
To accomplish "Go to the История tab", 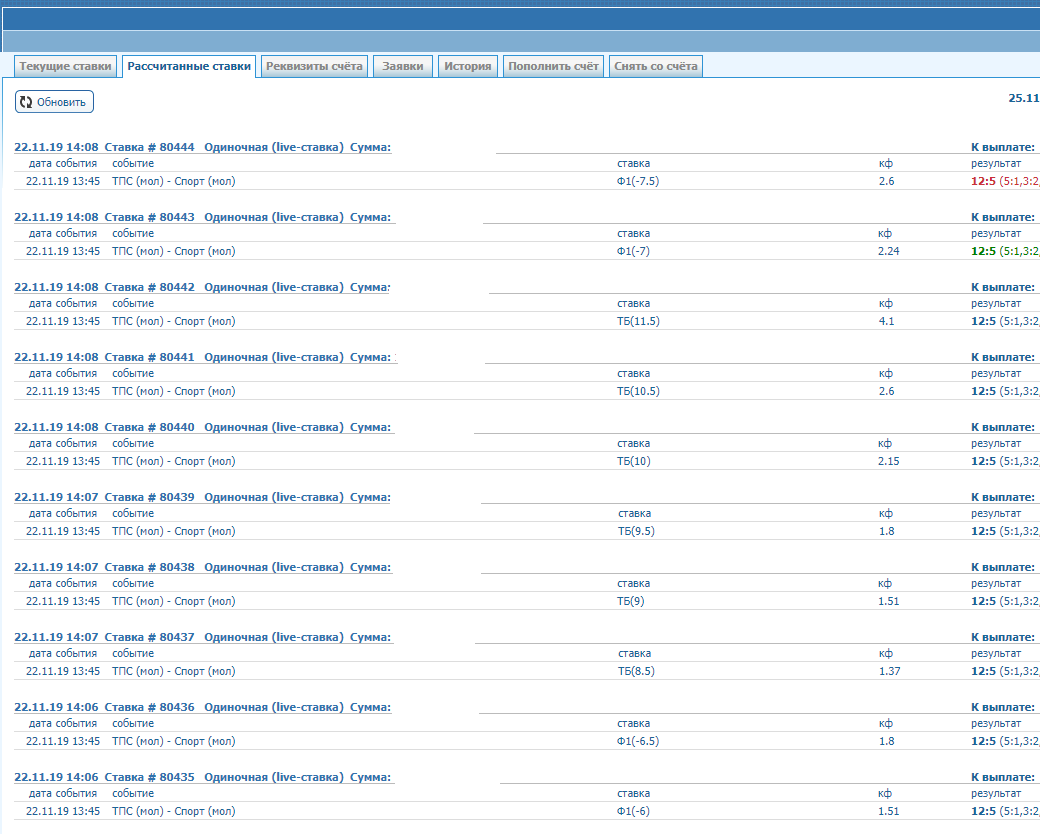I will (x=468, y=66).
